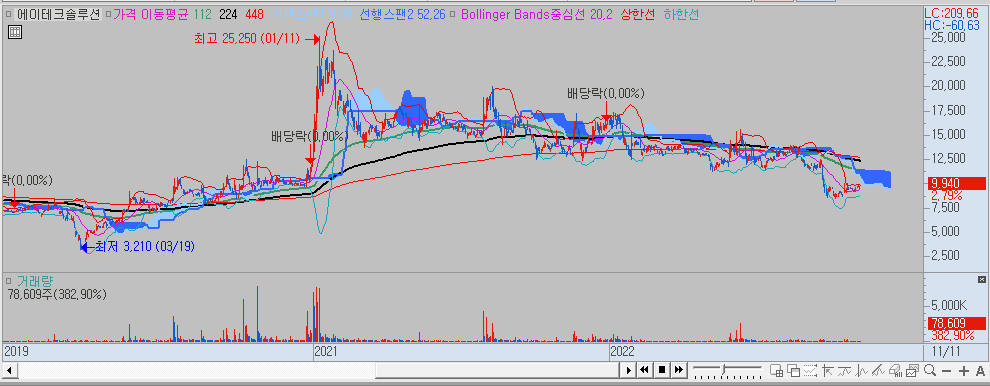The width and height of the screenshot is (990, 386).
Task: Open the chart image save icon
Action: coord(912,370)
